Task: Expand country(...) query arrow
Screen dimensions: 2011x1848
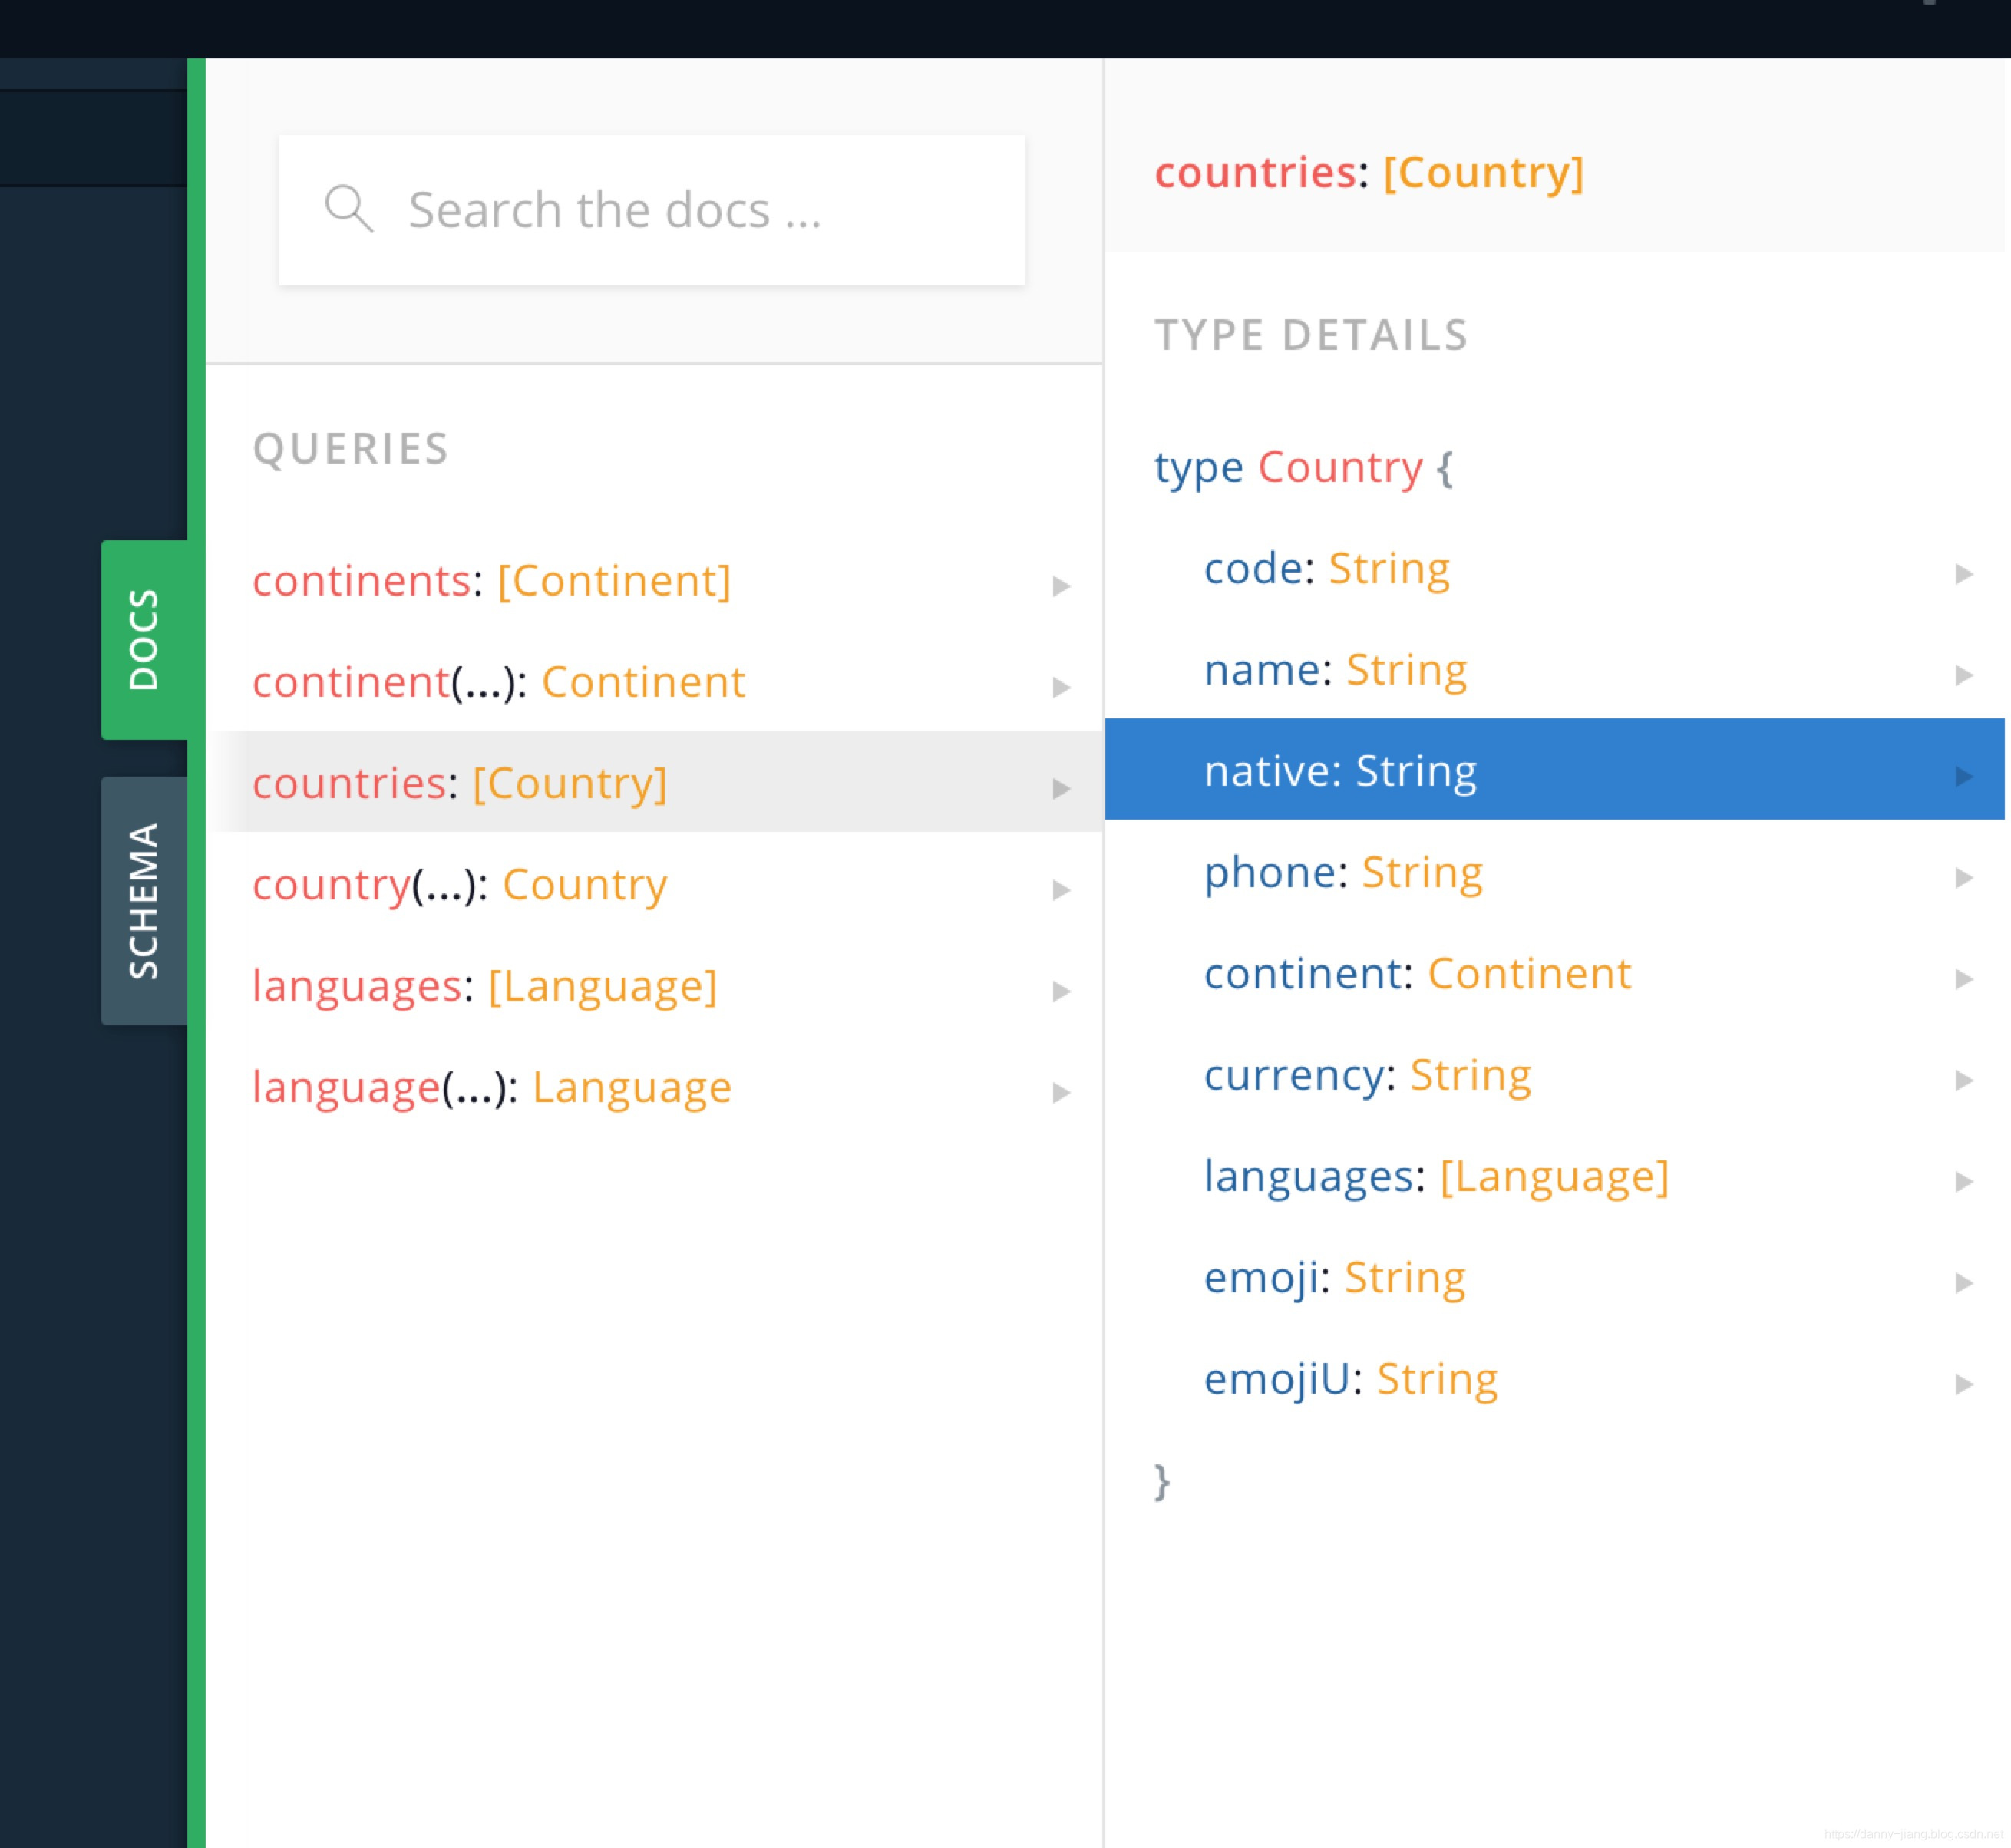Action: click(1061, 890)
